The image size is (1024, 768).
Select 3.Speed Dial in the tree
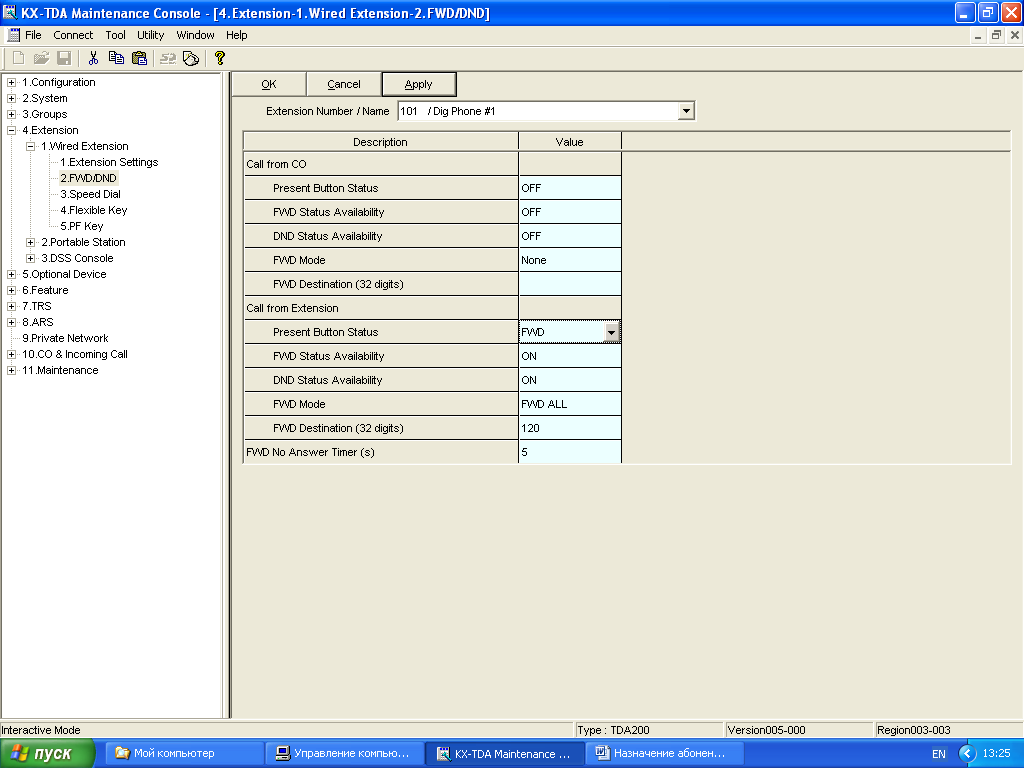(90, 194)
